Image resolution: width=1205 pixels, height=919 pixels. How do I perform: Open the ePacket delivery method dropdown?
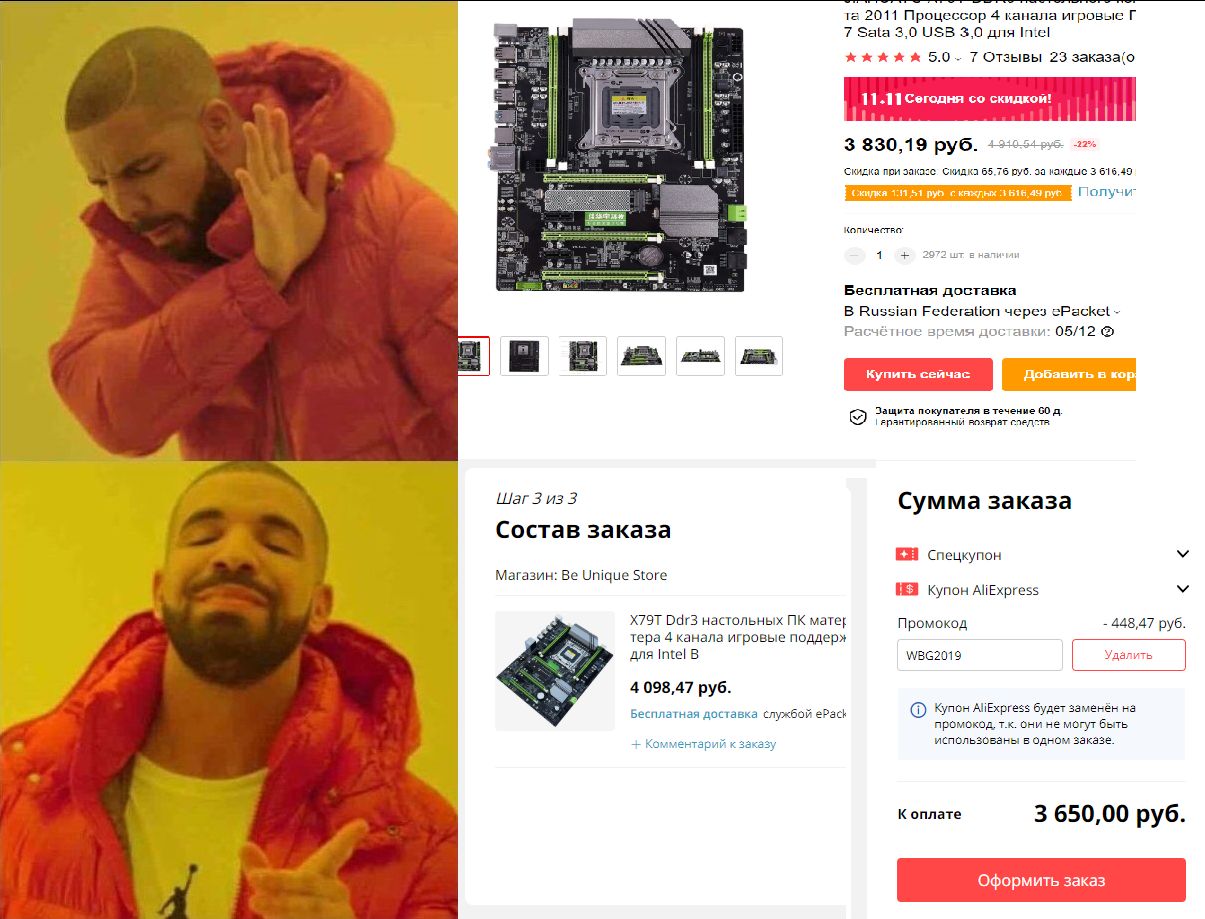click(1117, 311)
